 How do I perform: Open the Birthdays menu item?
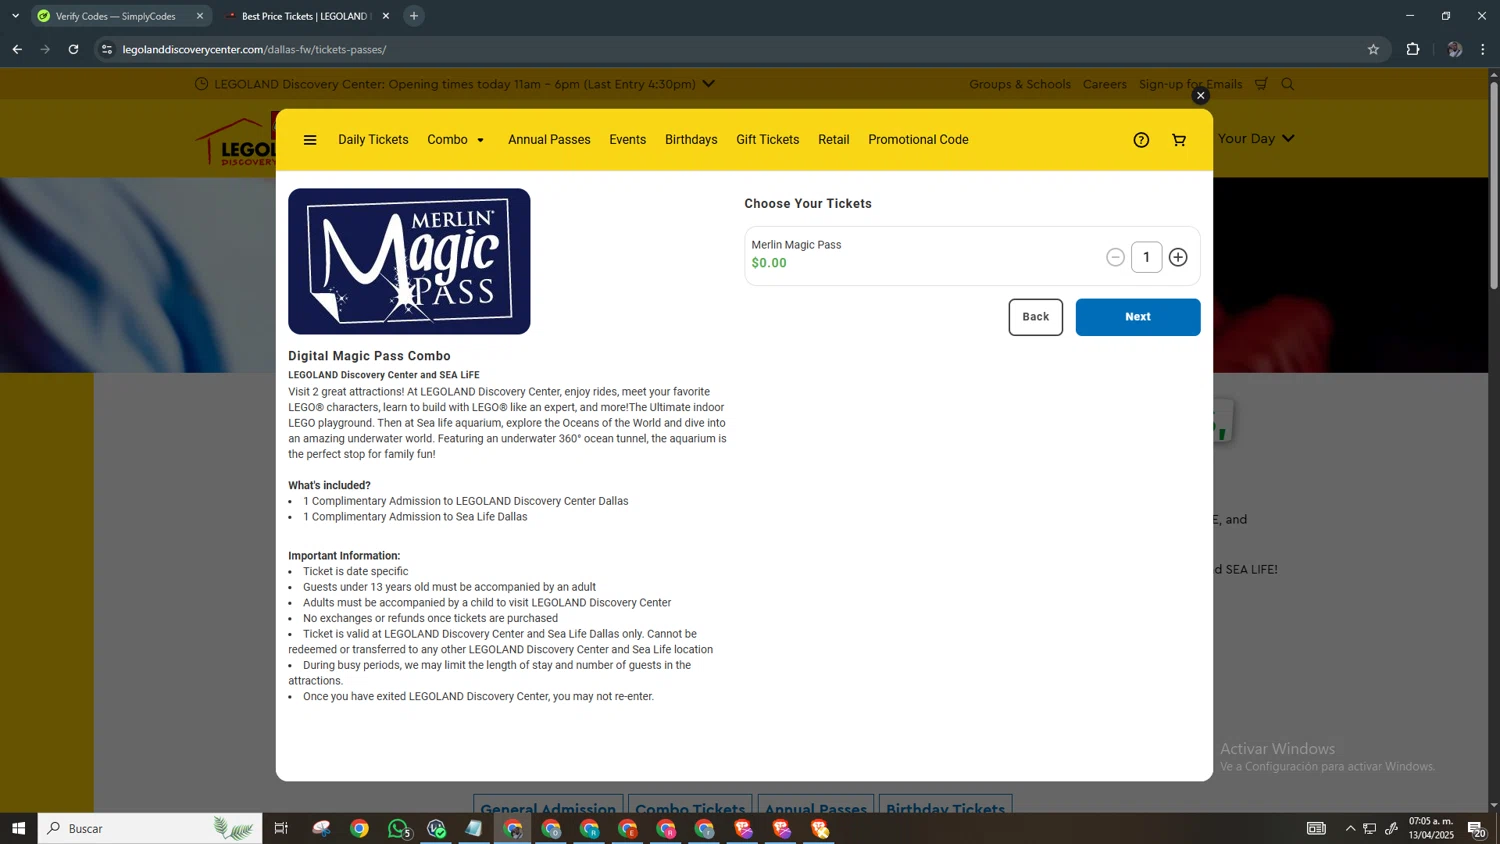[x=691, y=140]
